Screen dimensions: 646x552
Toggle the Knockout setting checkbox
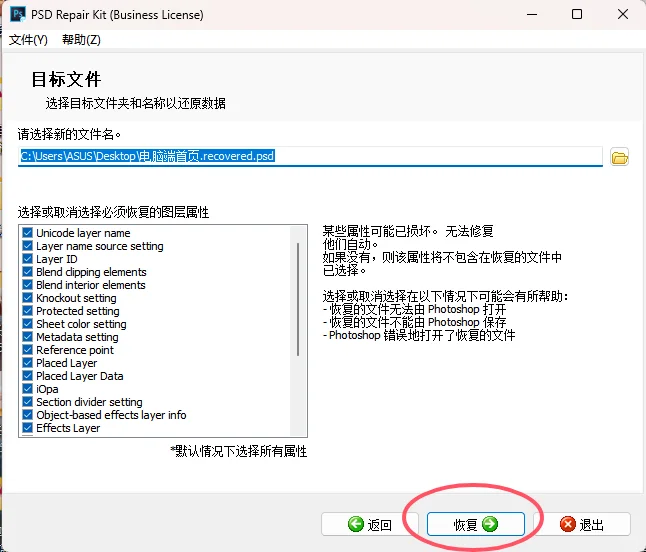point(28,298)
